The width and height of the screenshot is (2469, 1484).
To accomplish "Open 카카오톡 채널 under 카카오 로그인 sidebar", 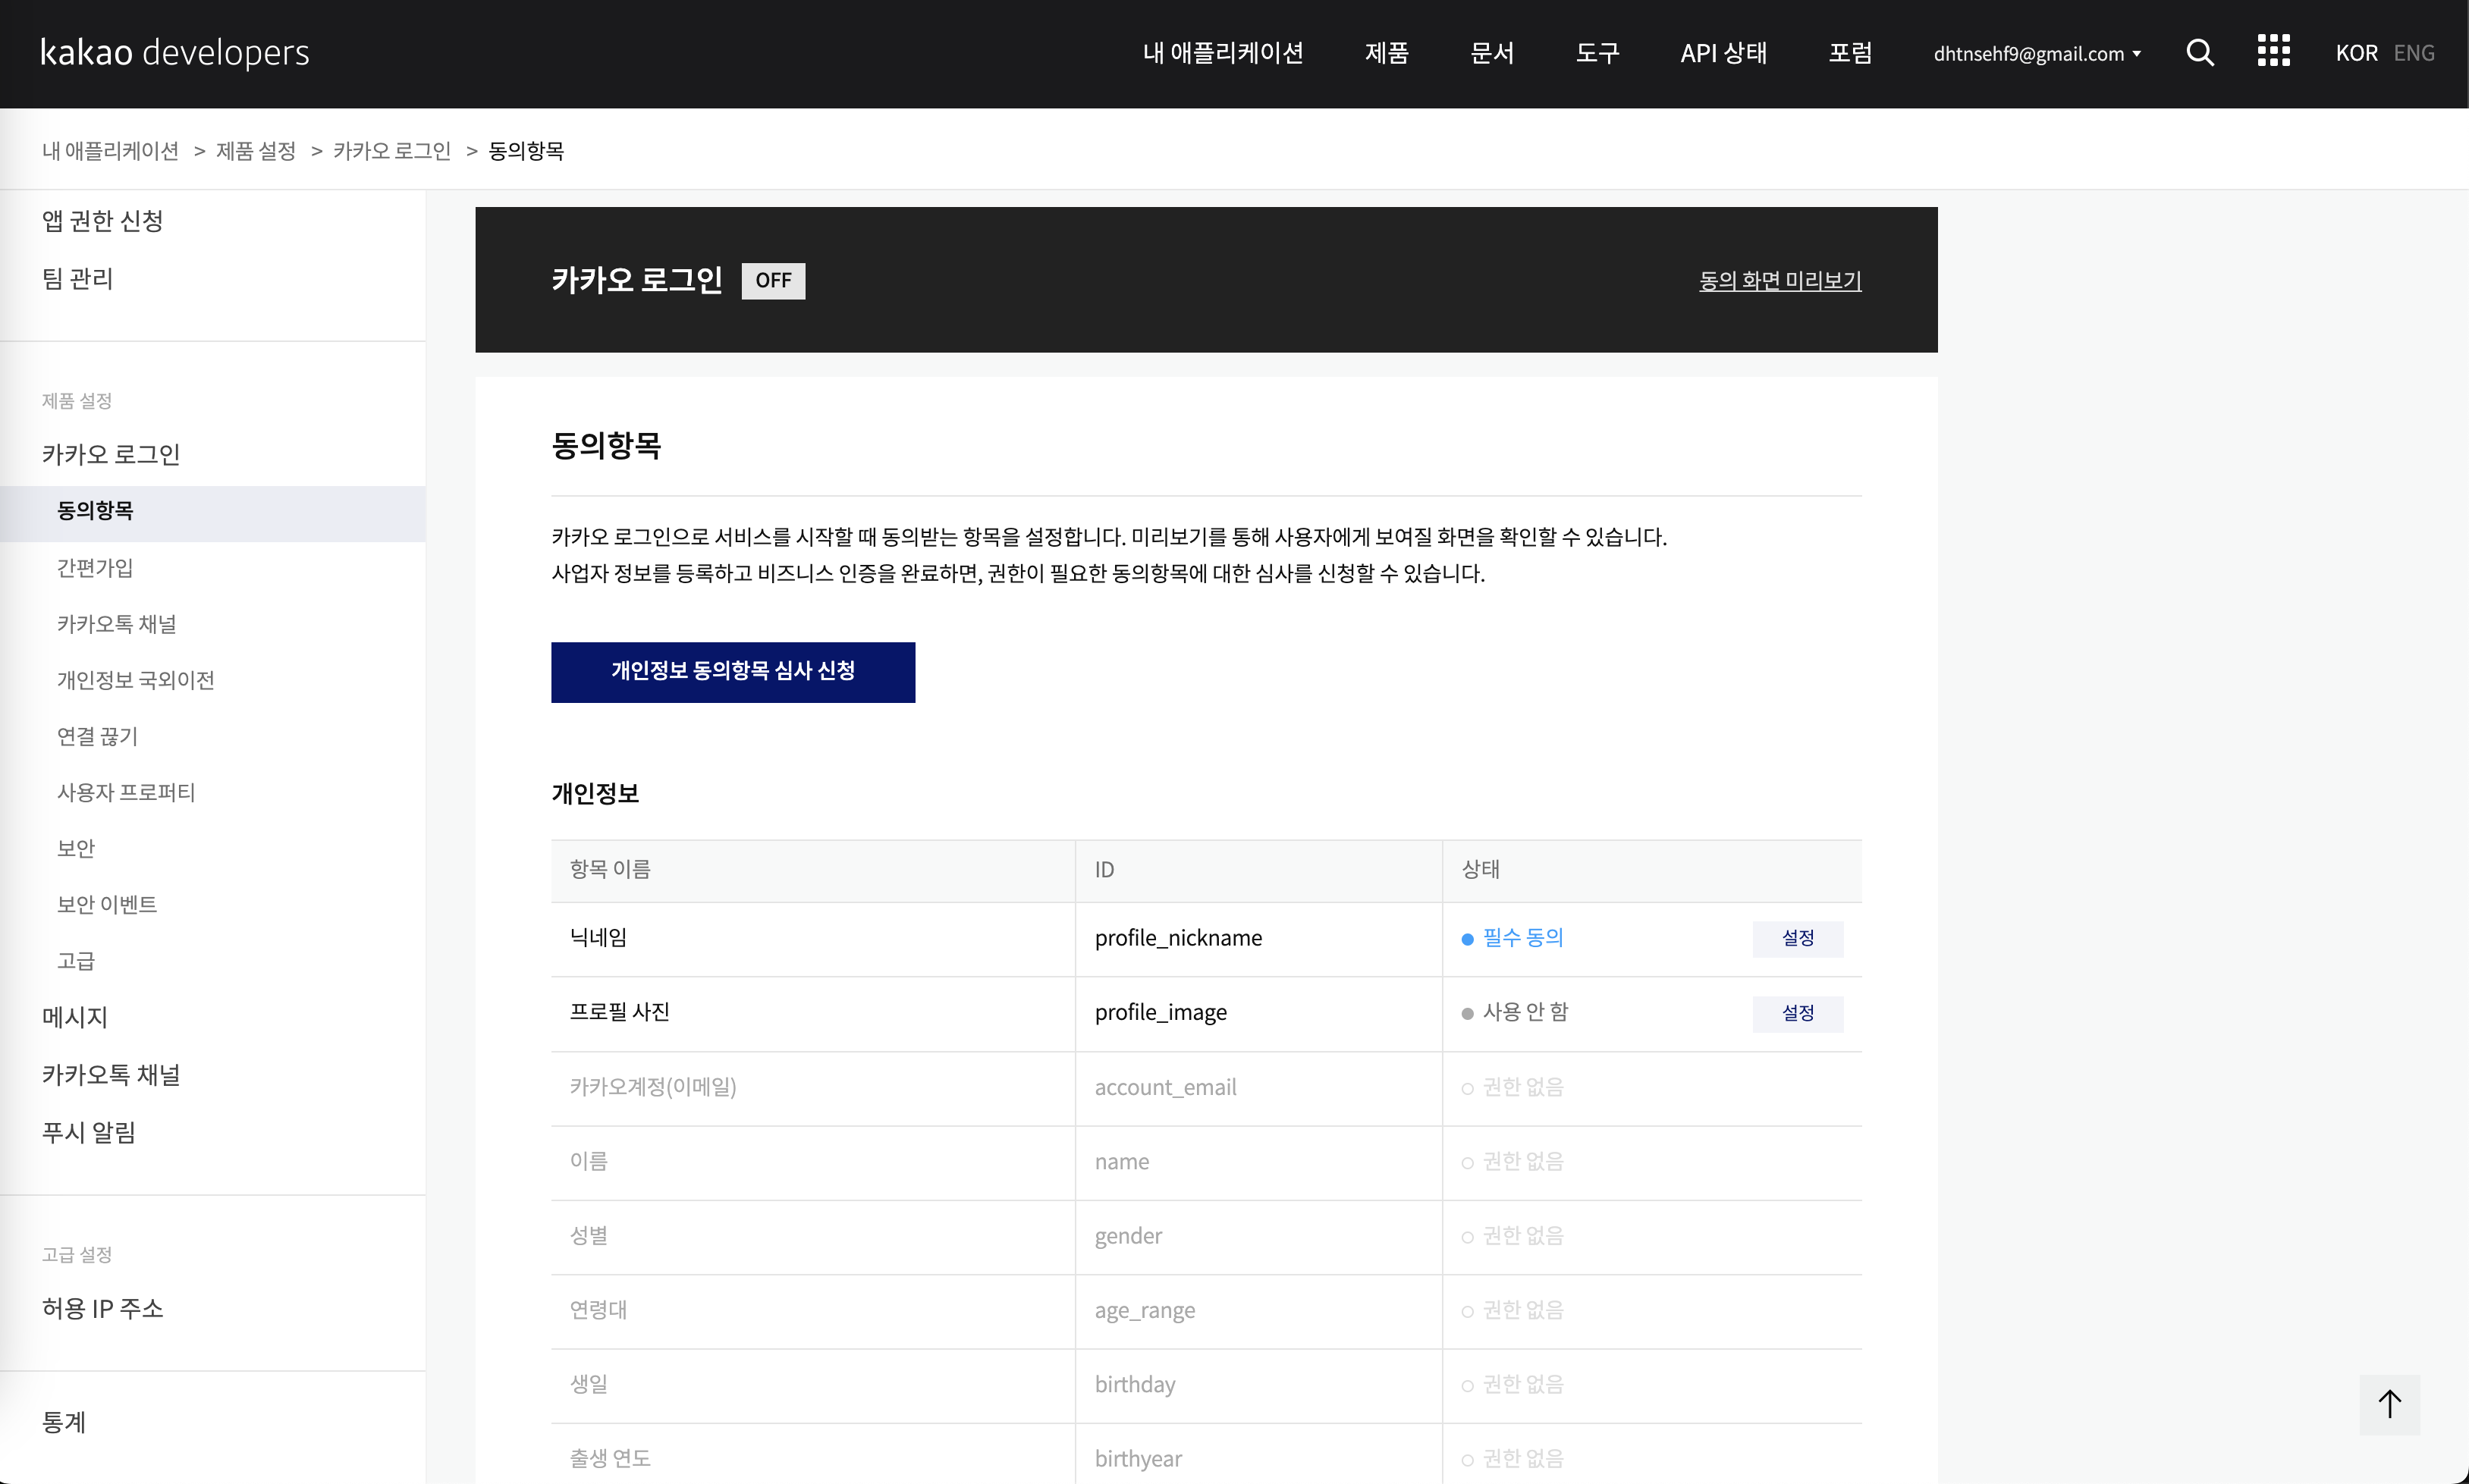I will pos(116,624).
